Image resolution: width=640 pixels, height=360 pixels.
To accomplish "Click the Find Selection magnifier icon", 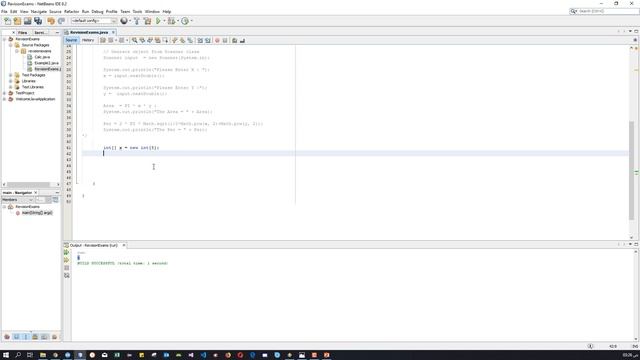I will [134, 40].
